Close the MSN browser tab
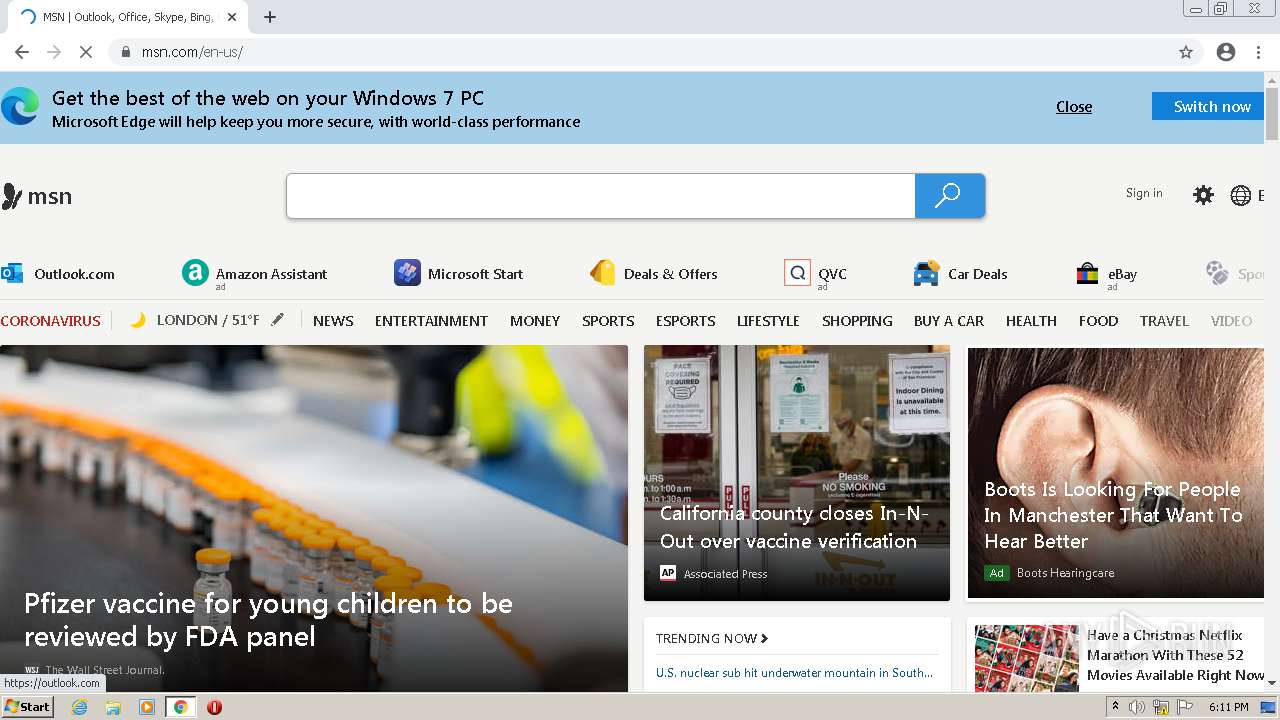Screen dimensions: 1280x720 pyautogui.click(x=232, y=17)
